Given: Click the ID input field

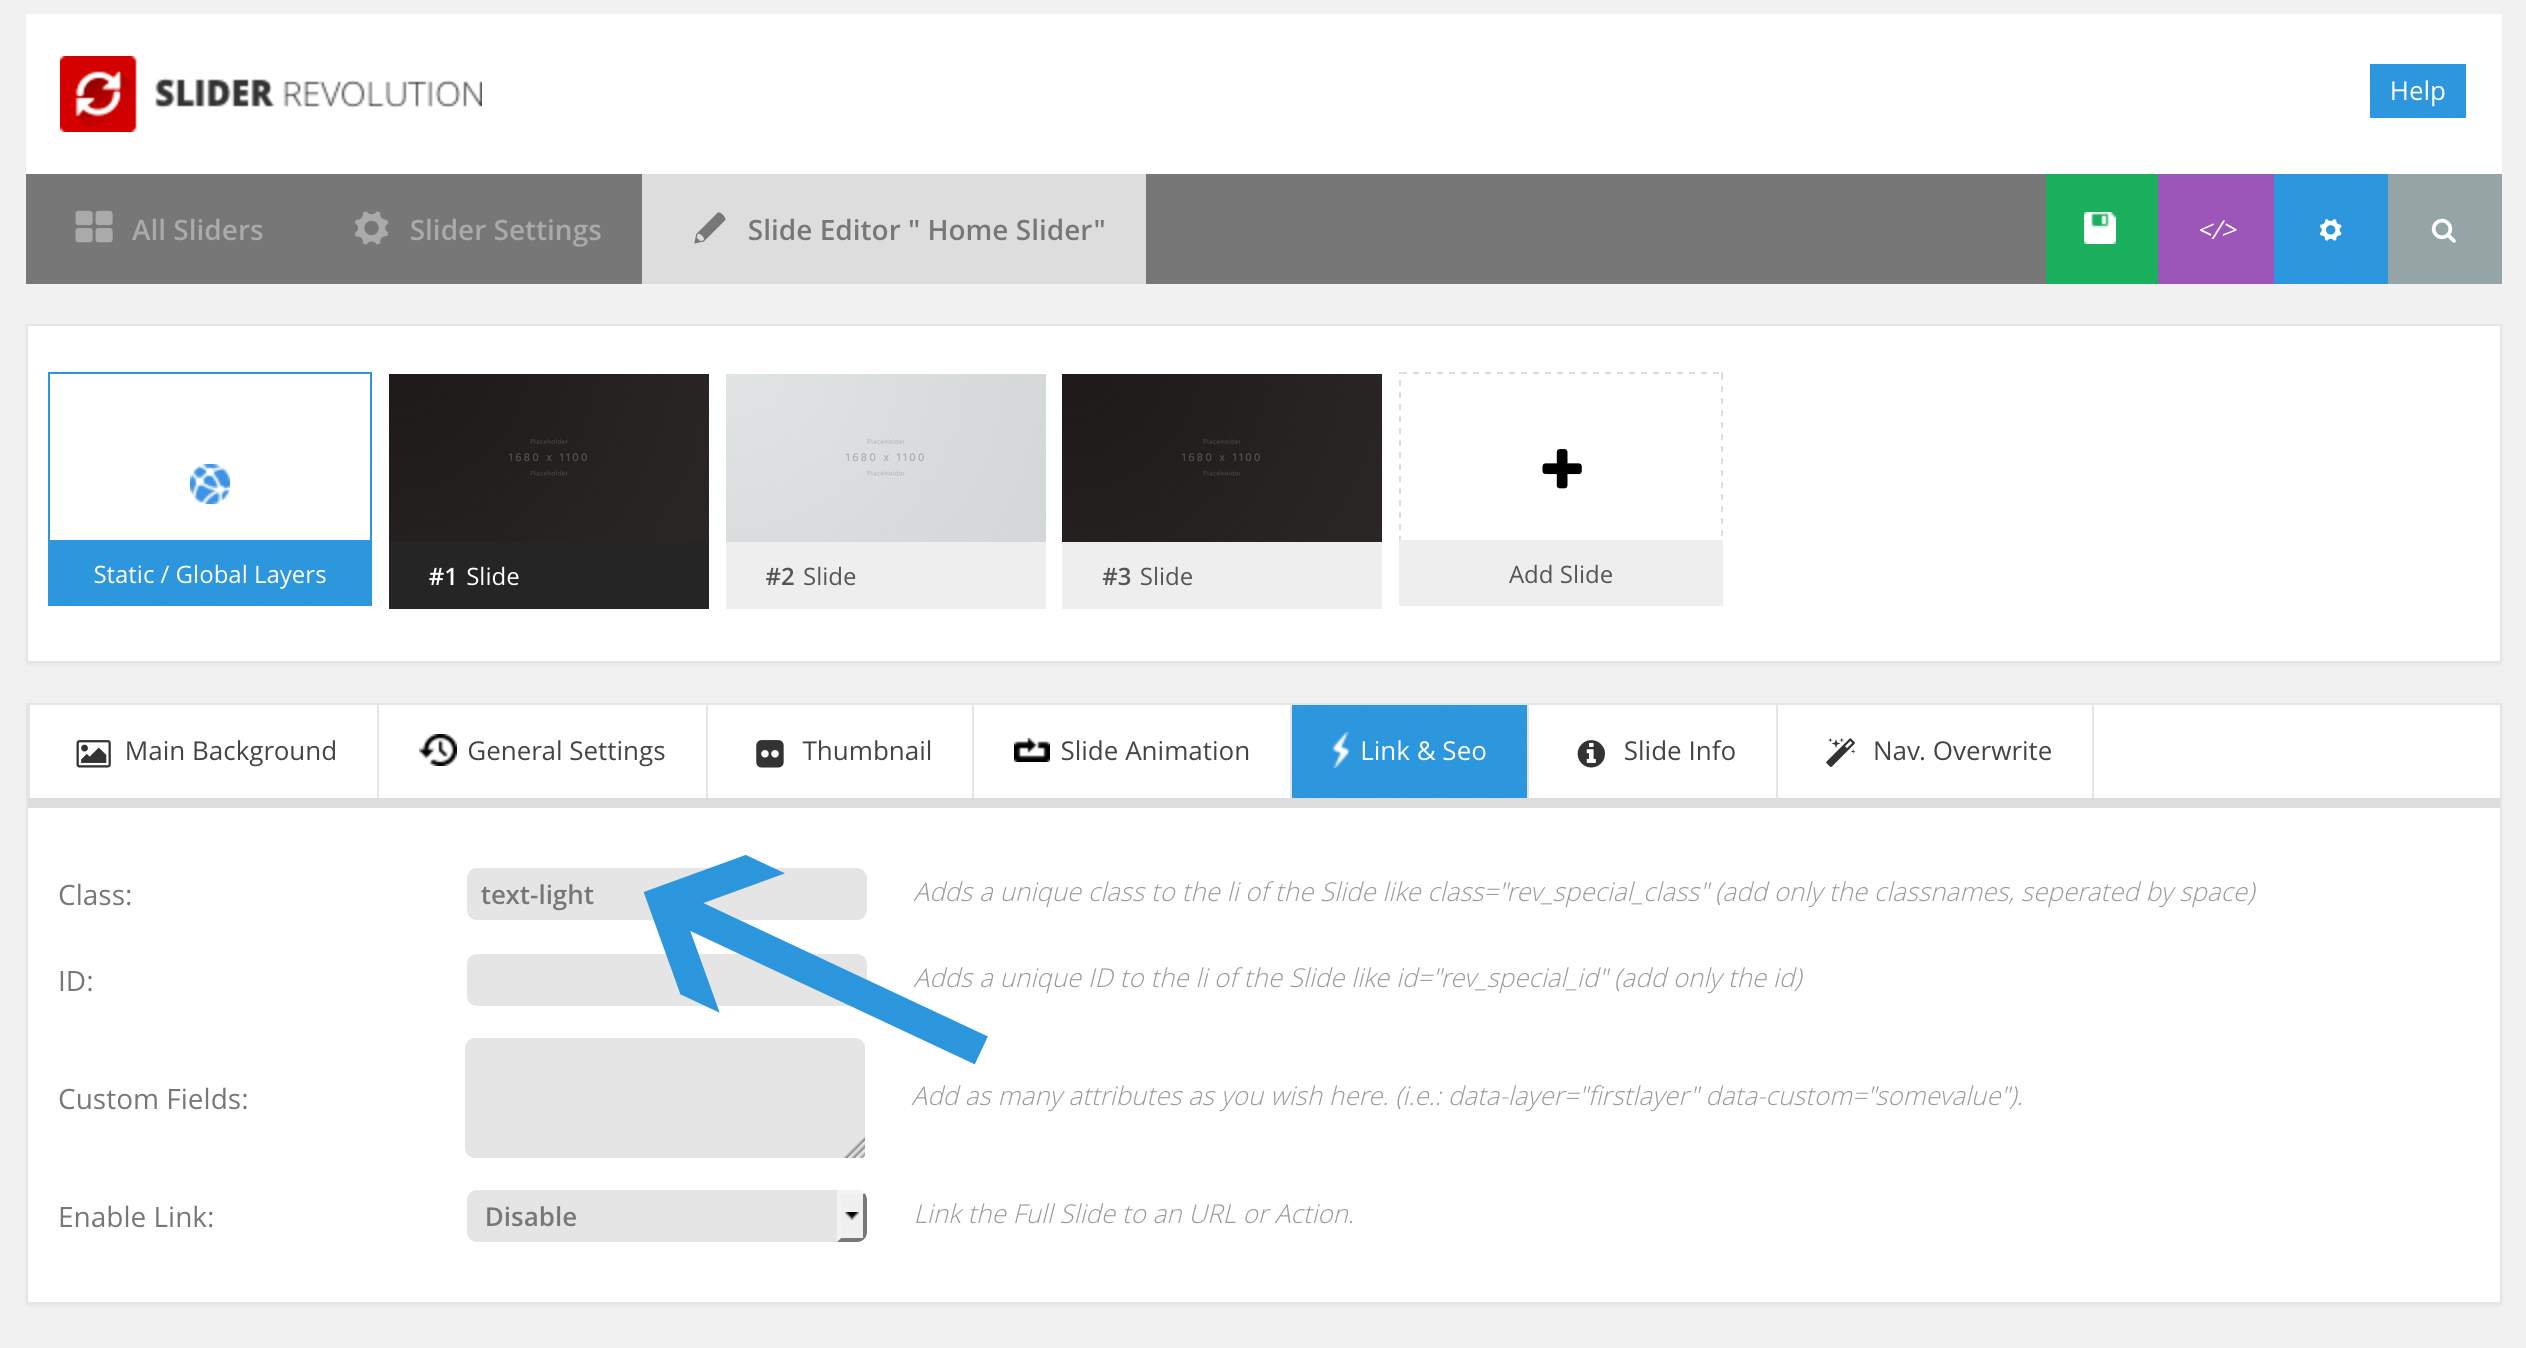Looking at the screenshot, I should pos(666,980).
